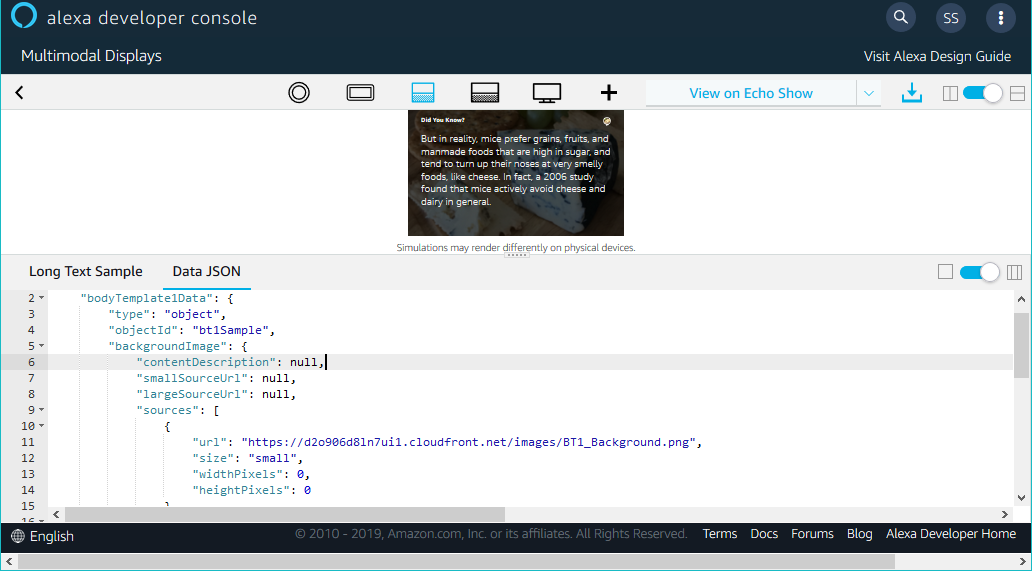
Task: Collapse the sources array fold arrow
Action: tap(41, 410)
